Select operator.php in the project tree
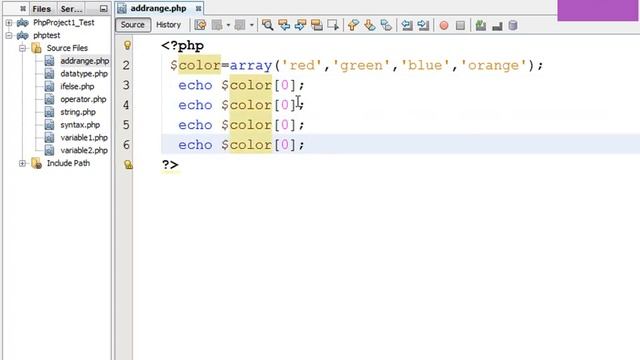640x360 pixels. 83,99
